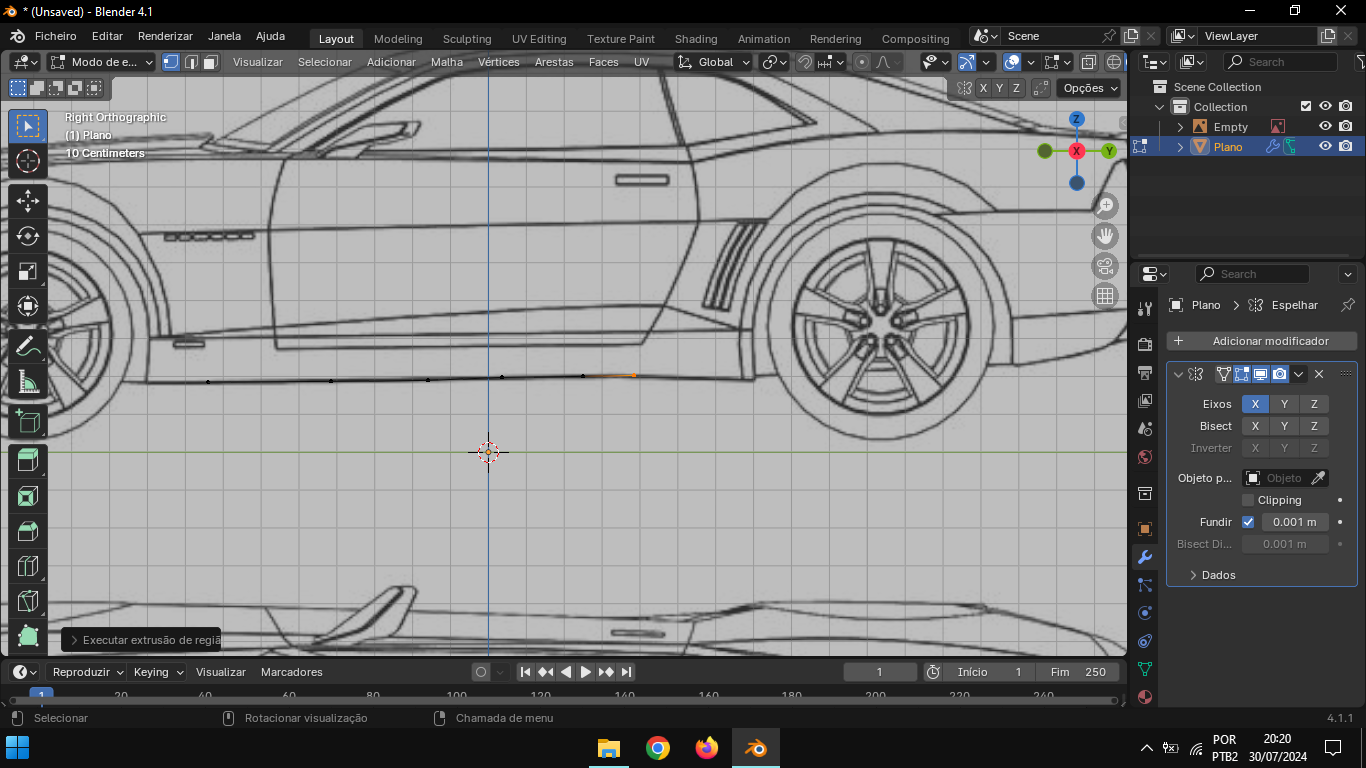Expand the Plano object in outliner
The image size is (1366, 768).
1180,147
